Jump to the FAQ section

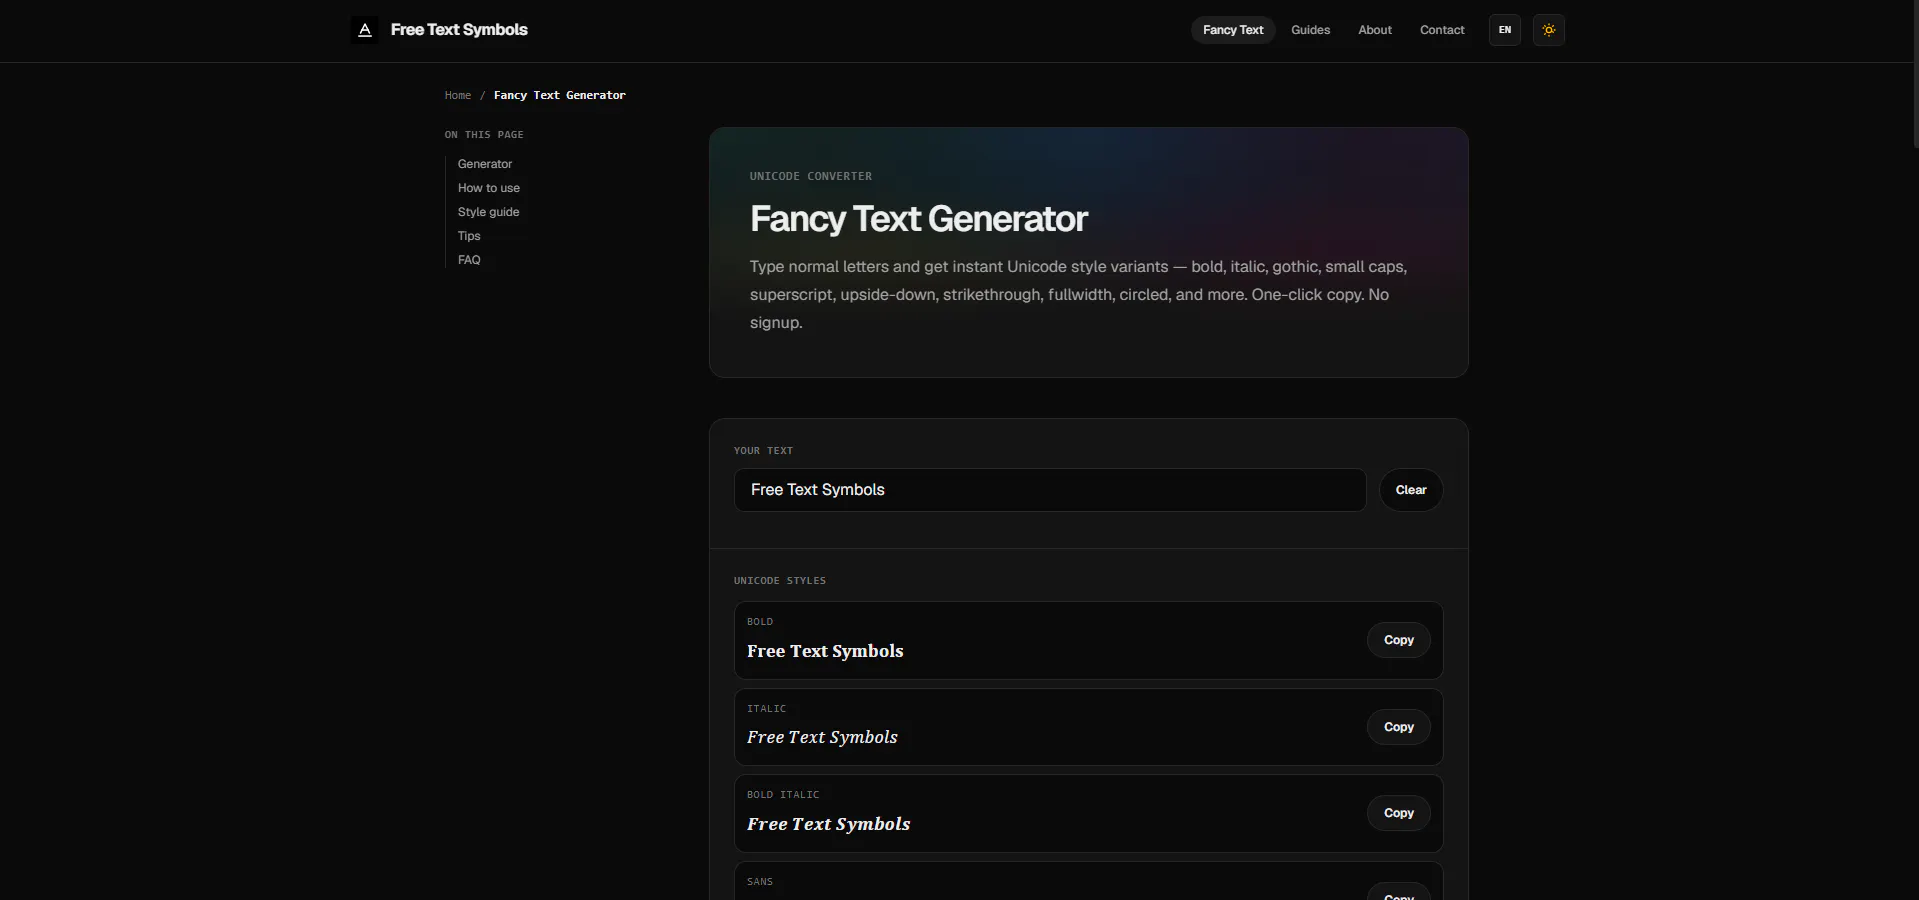click(x=469, y=260)
